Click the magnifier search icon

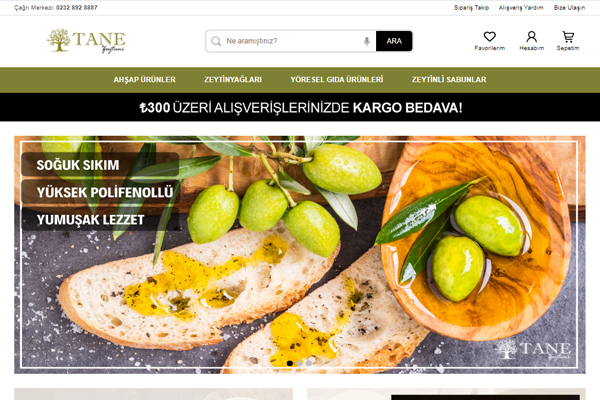pos(216,41)
